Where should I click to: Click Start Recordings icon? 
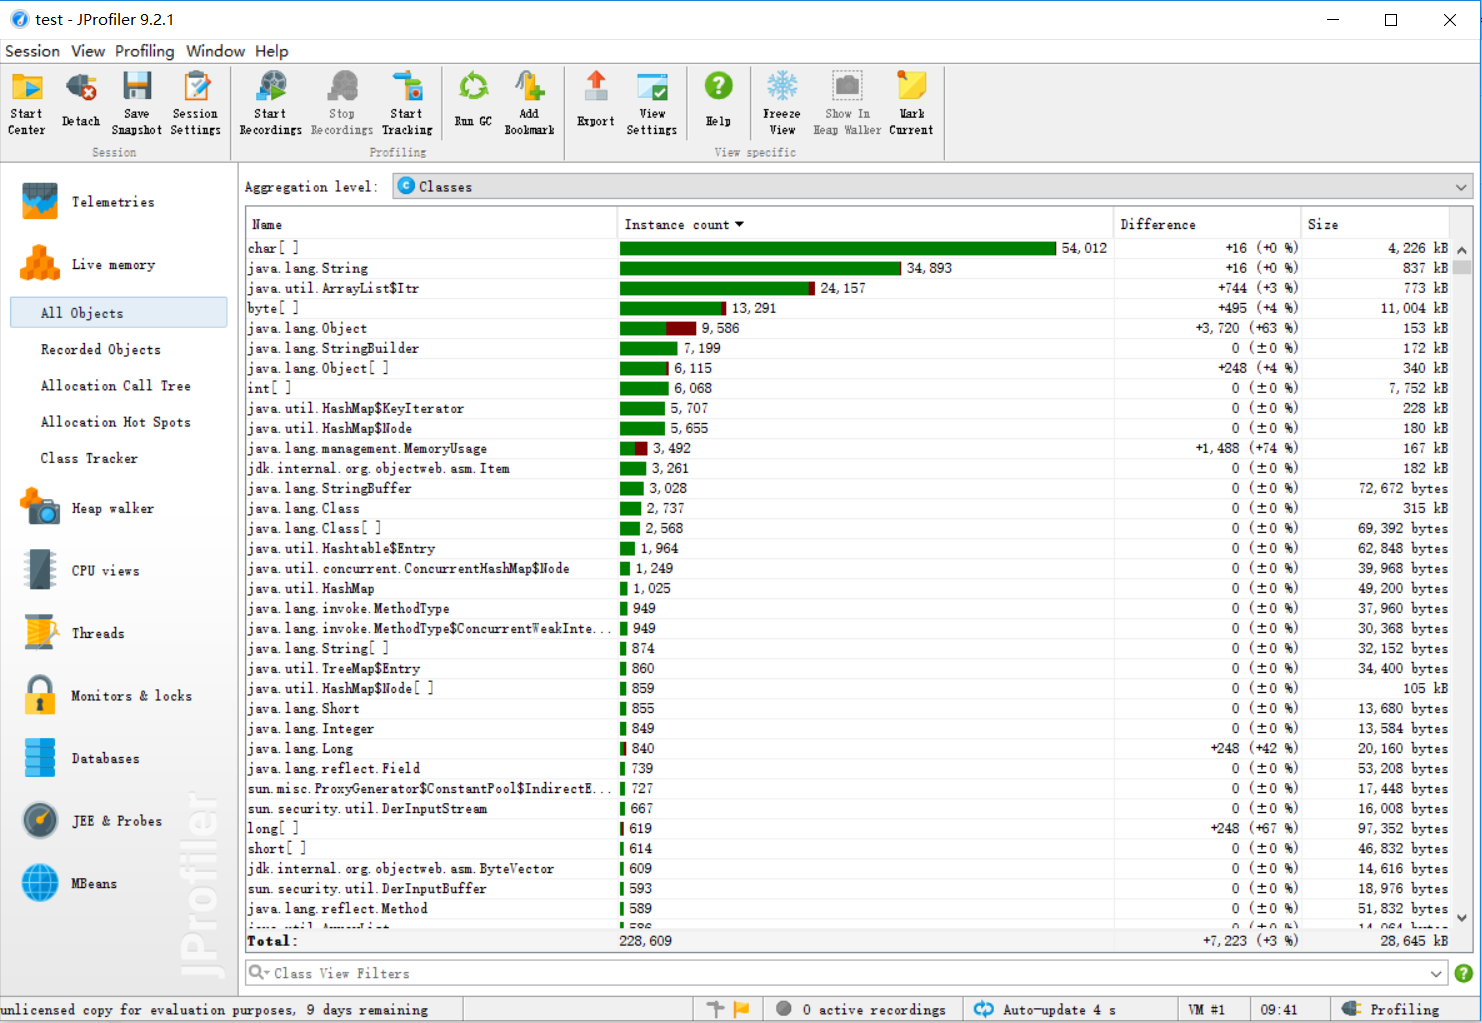point(271,103)
